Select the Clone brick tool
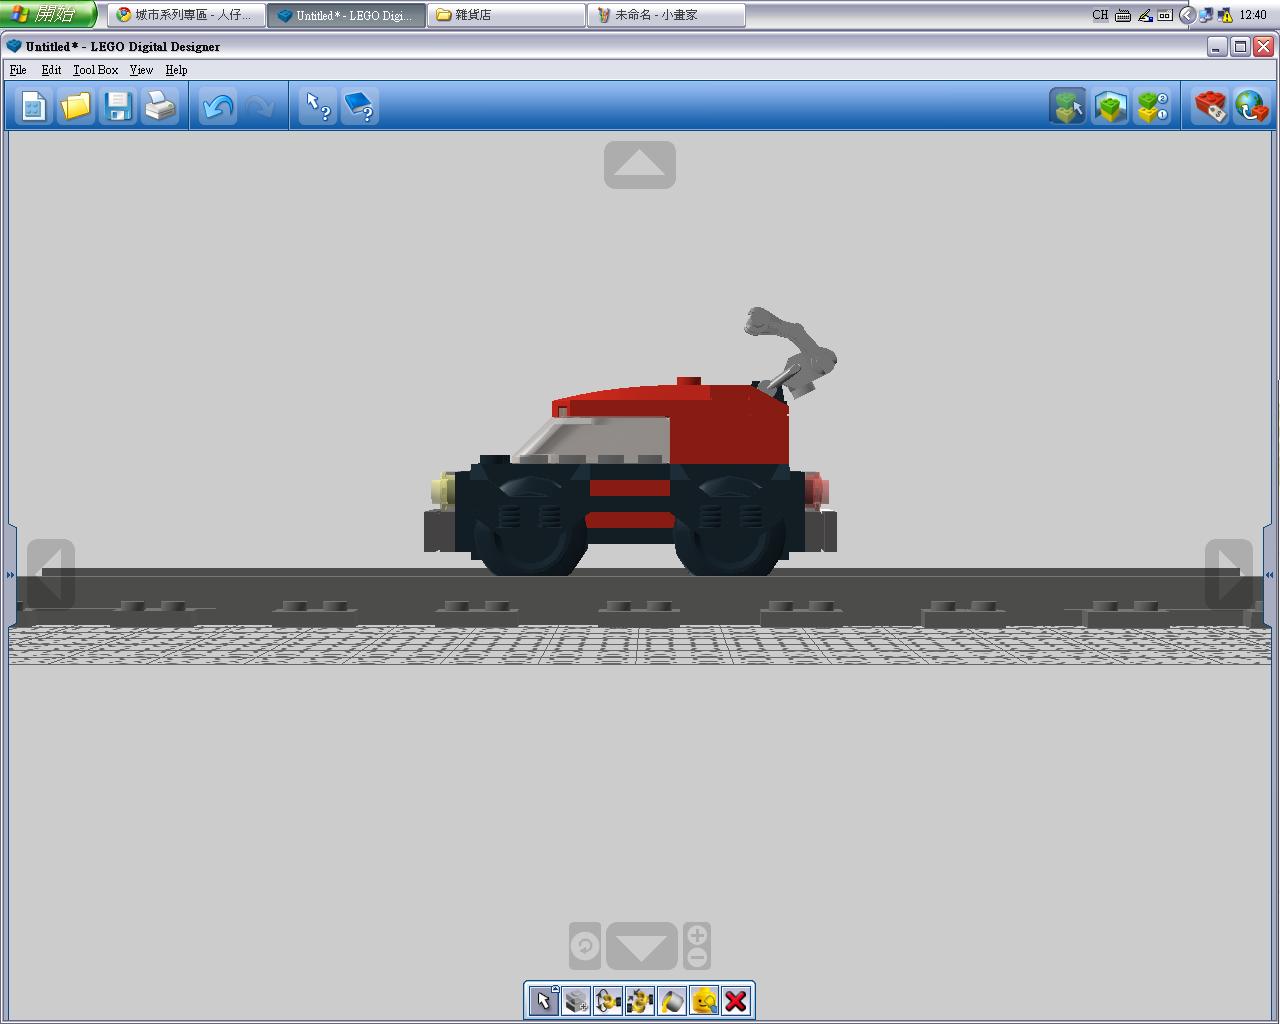 coord(575,1001)
